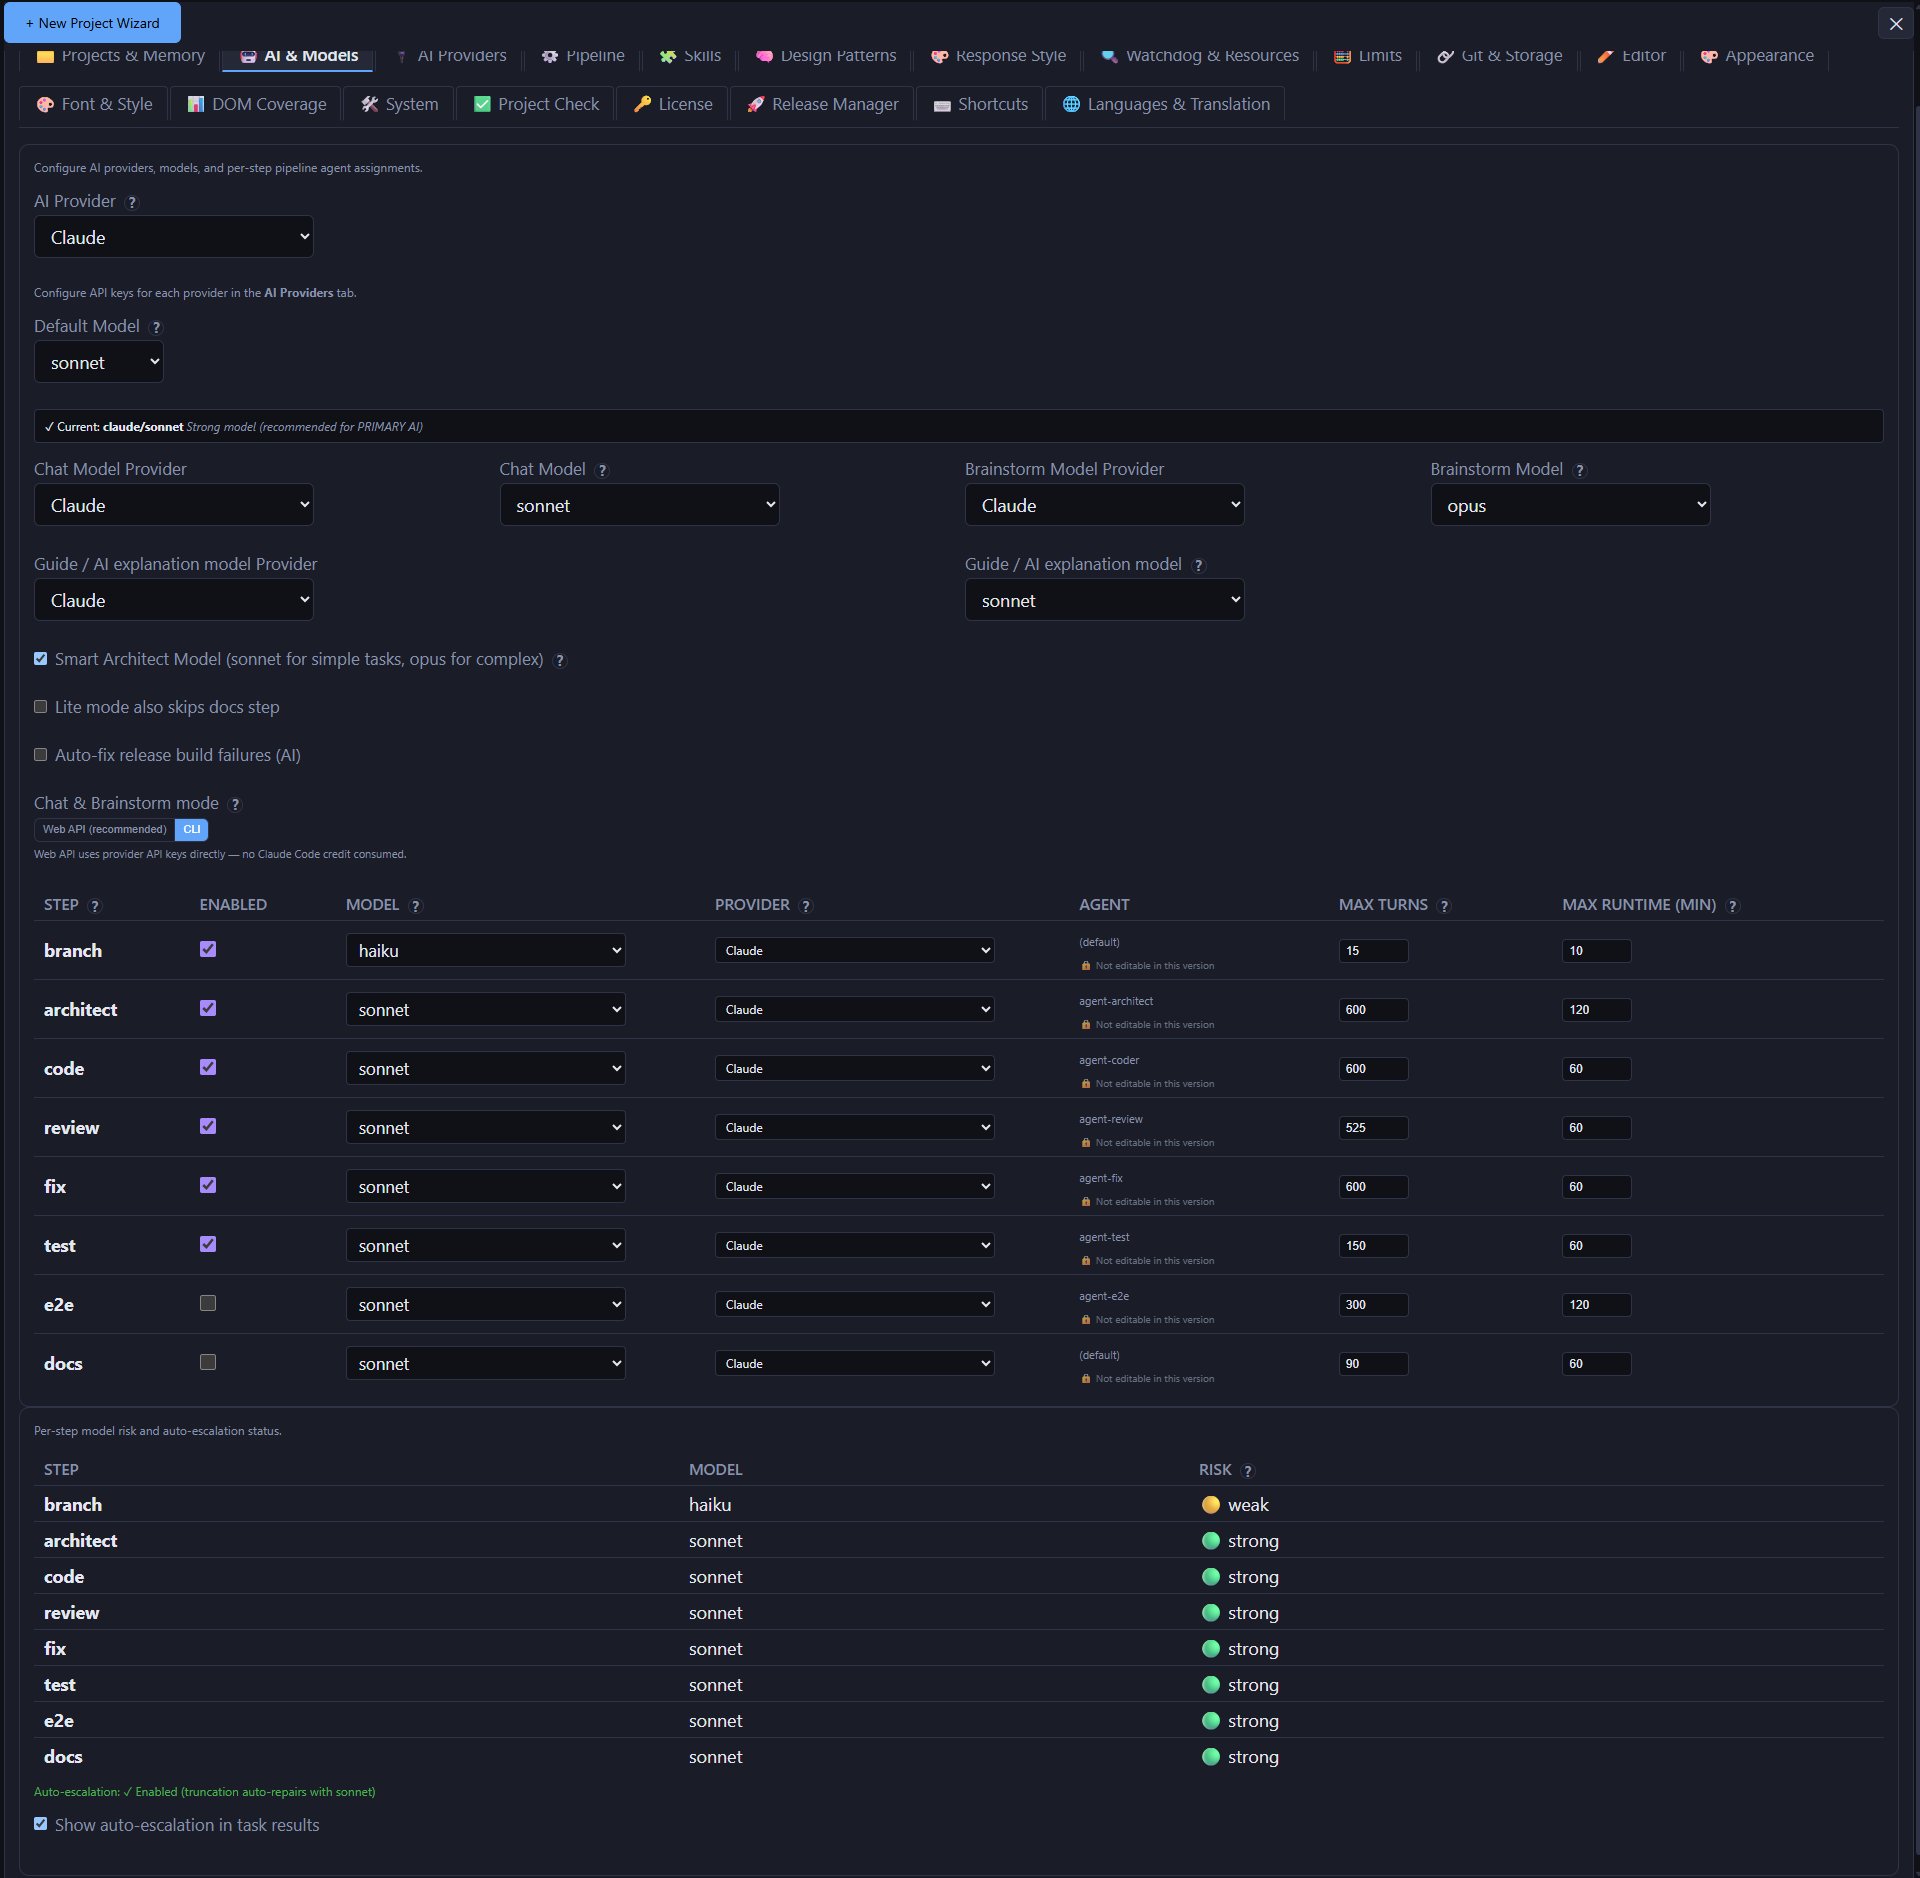Click help icon next to MAX RUNTIME (MIN)
Image resolution: width=1920 pixels, height=1878 pixels.
(x=1732, y=906)
